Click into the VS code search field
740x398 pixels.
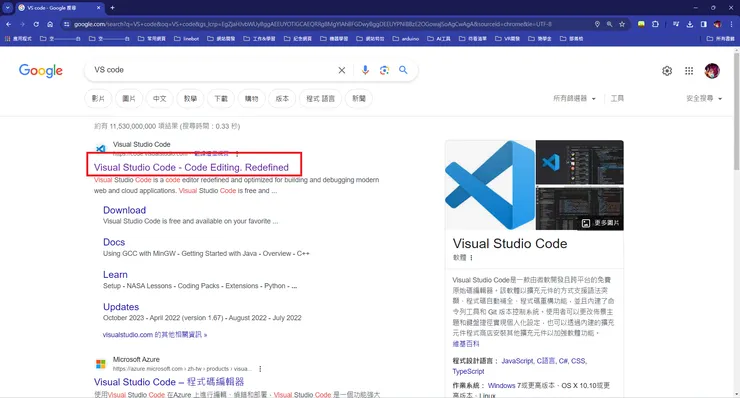(212, 70)
